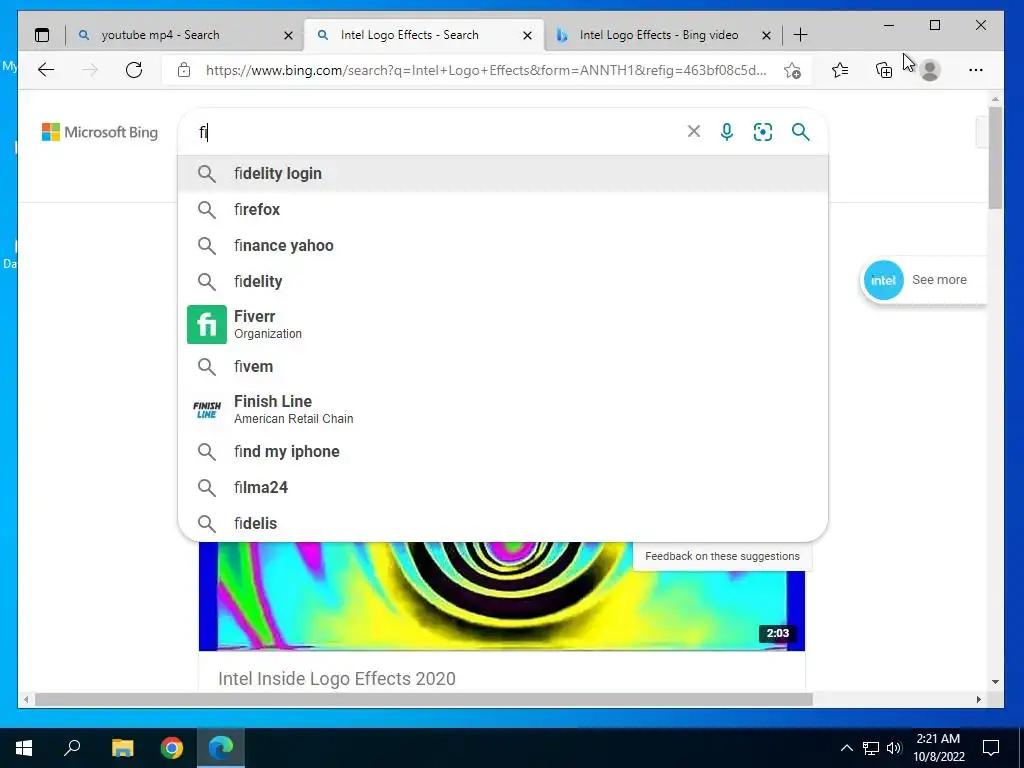Click the intel 'See more' button
This screenshot has width=1024, height=768.
(923, 280)
